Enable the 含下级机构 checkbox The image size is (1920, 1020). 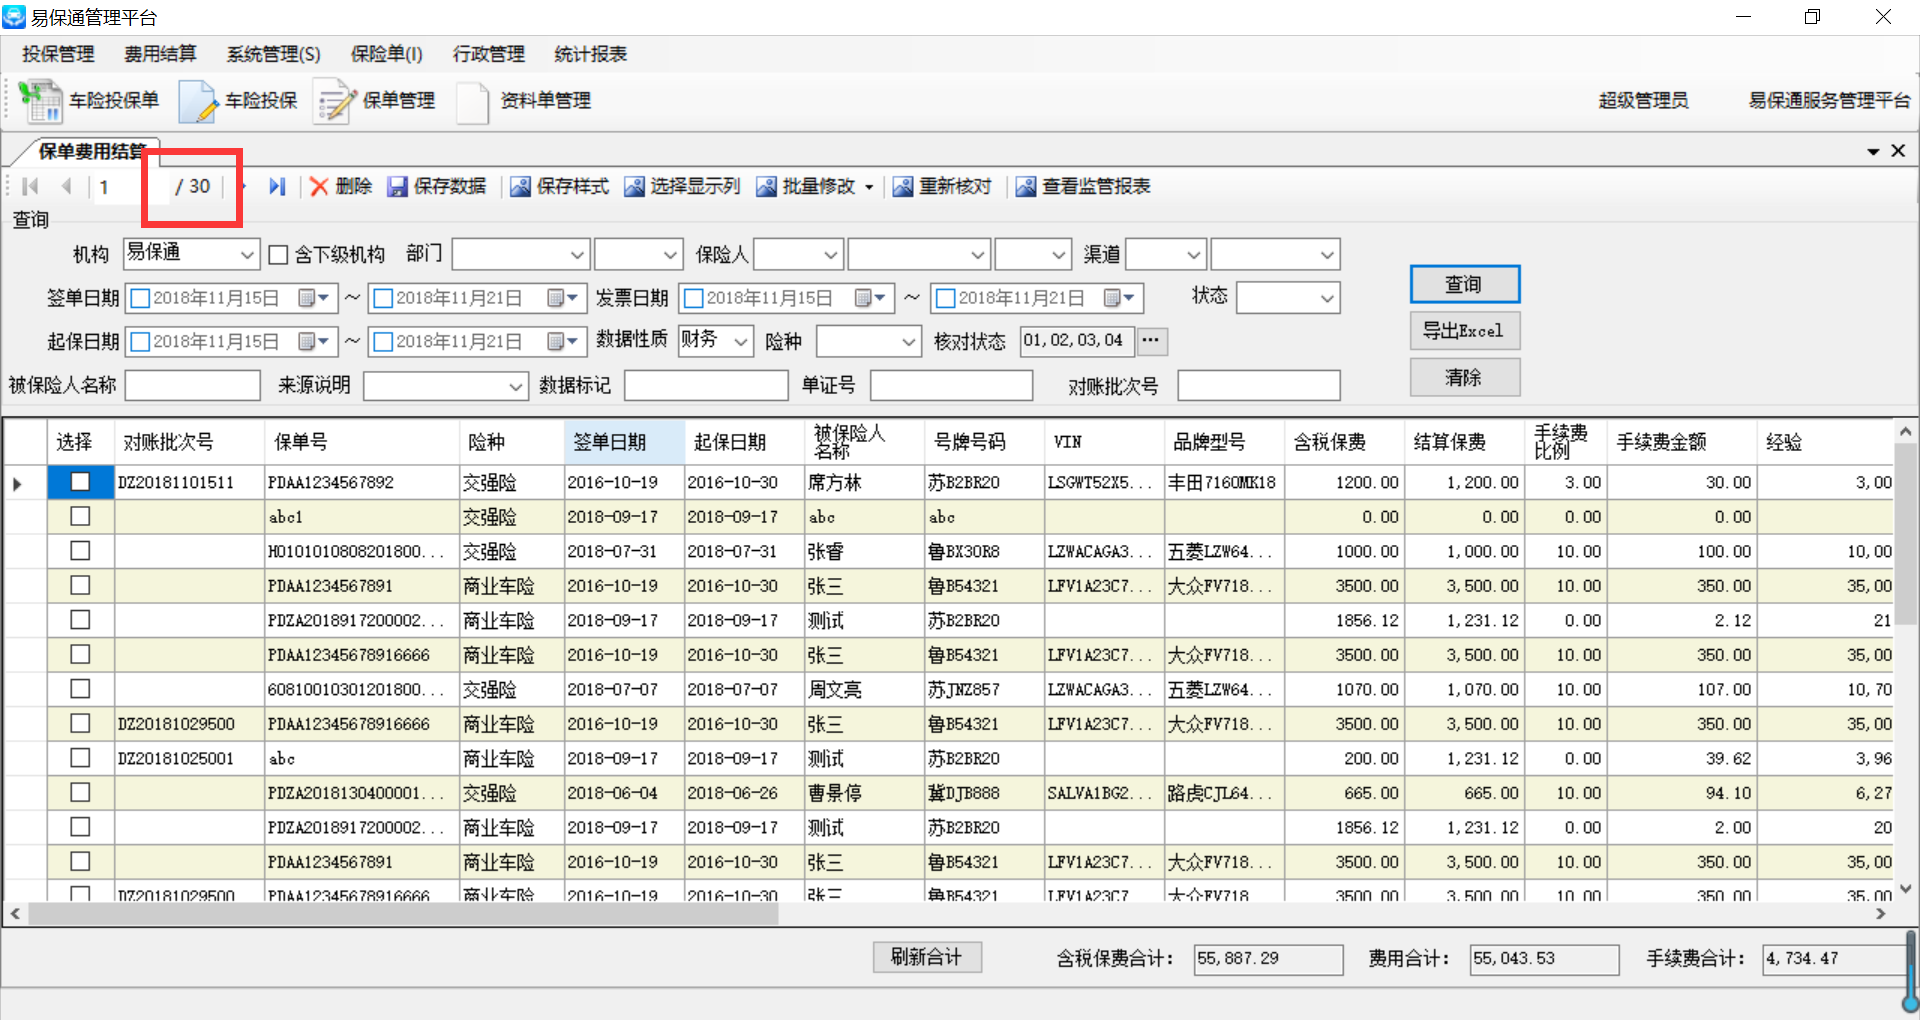[279, 255]
